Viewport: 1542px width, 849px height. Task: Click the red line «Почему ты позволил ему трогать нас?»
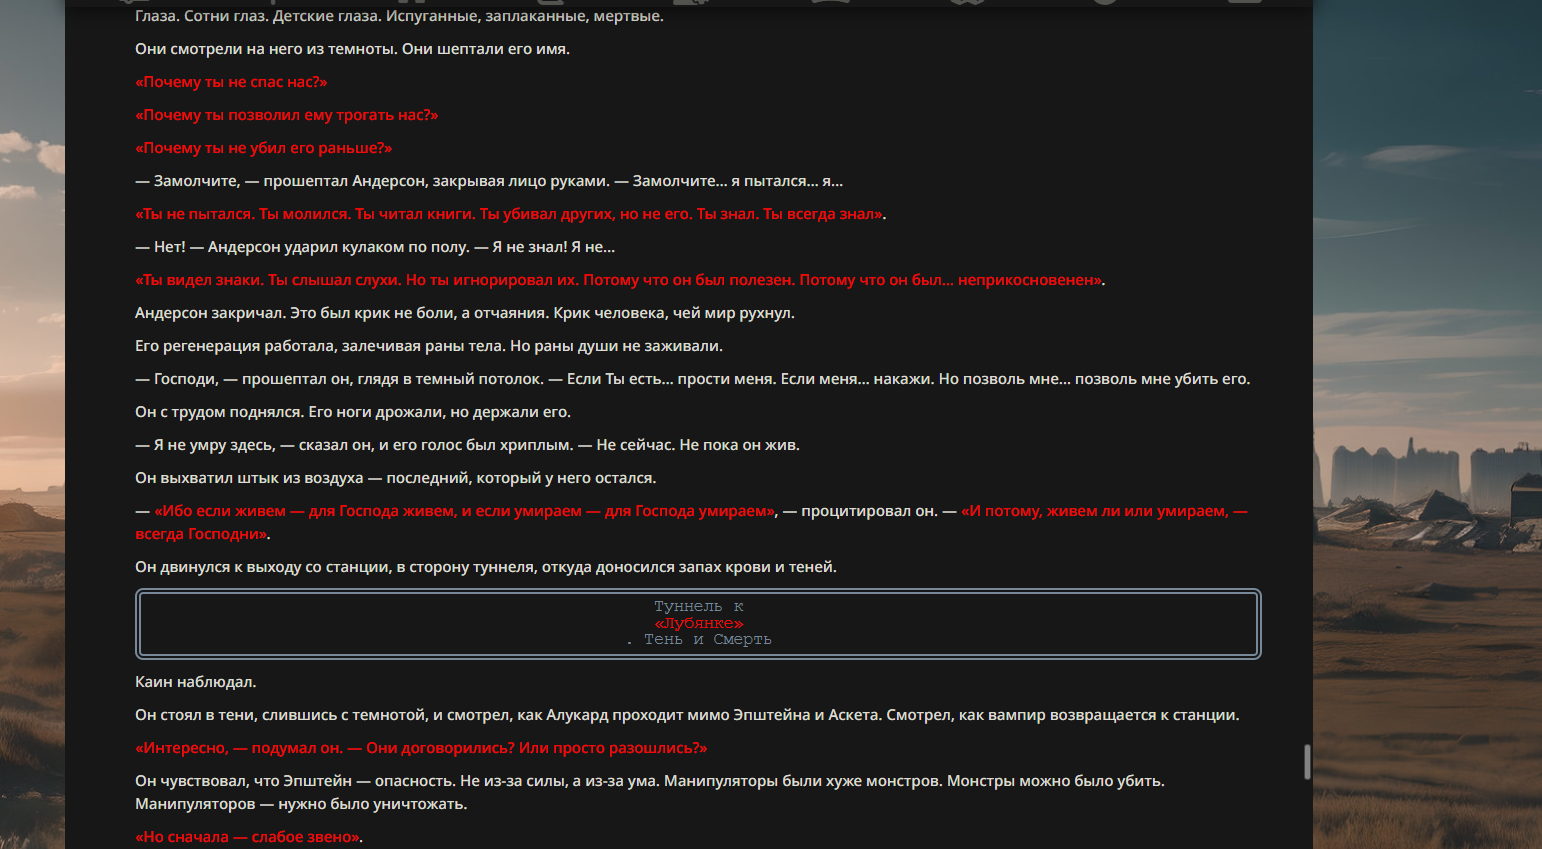286,115
